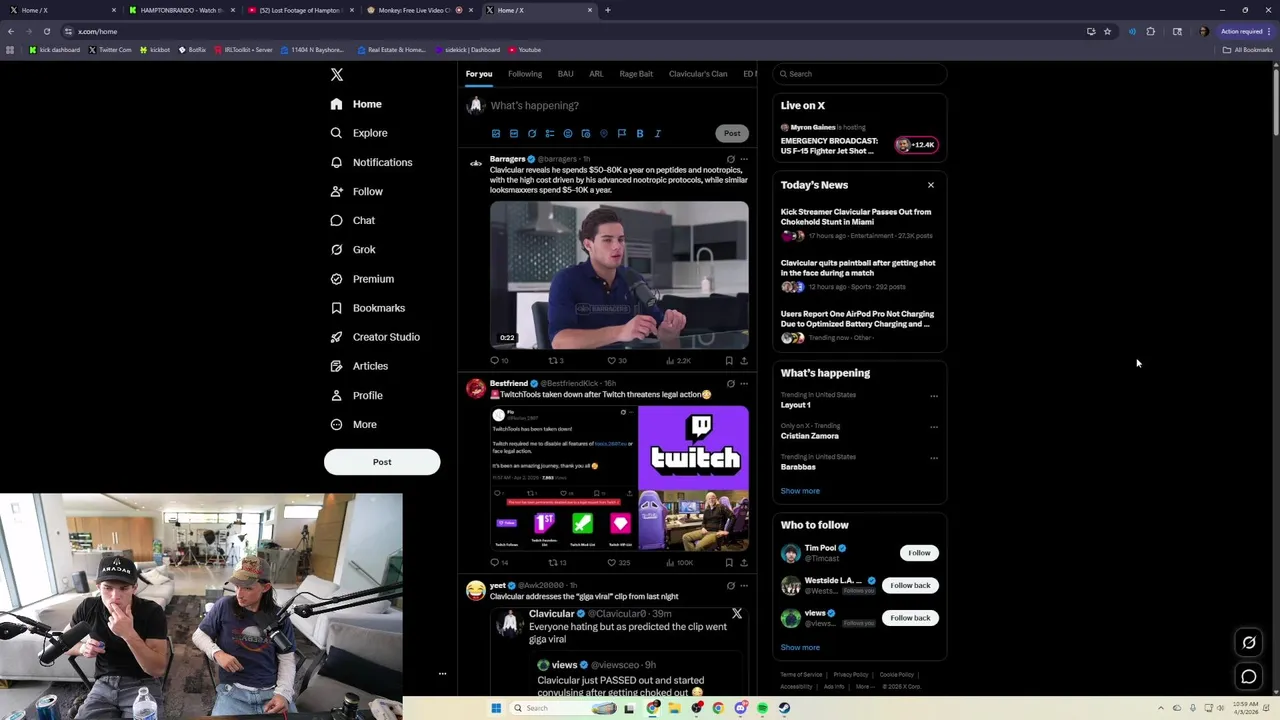Open Chat in the sidebar
Screen dimensions: 1280x720
click(x=352, y=220)
